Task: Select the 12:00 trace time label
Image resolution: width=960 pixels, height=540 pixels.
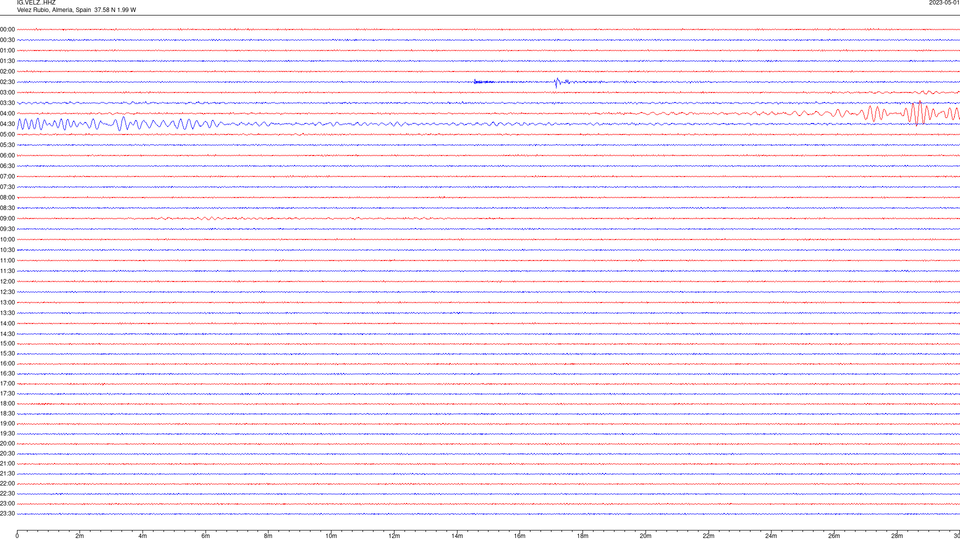Action: (7, 282)
